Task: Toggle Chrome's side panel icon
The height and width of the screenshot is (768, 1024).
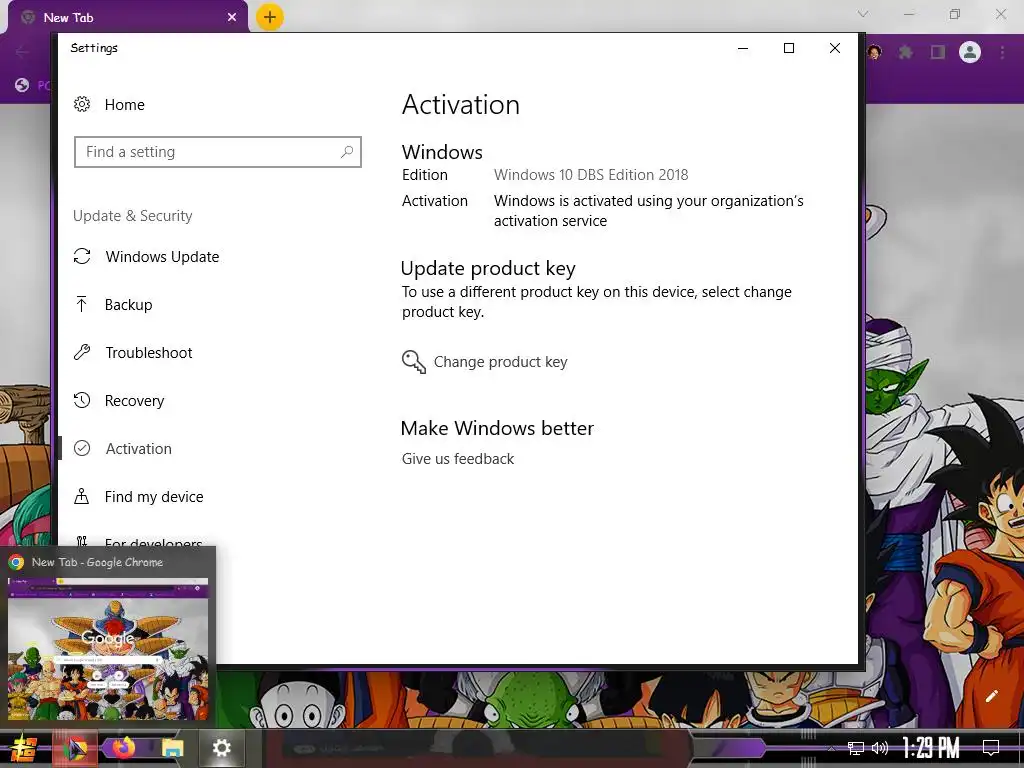Action: click(938, 52)
